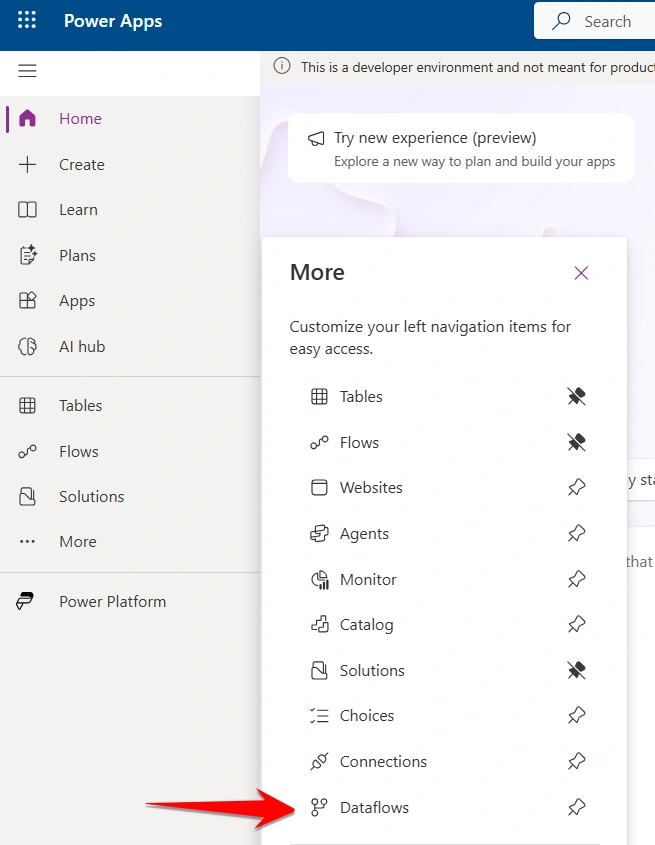Screen dimensions: 655x845
Task: Click the Plans icon in sidebar
Action: point(27,255)
